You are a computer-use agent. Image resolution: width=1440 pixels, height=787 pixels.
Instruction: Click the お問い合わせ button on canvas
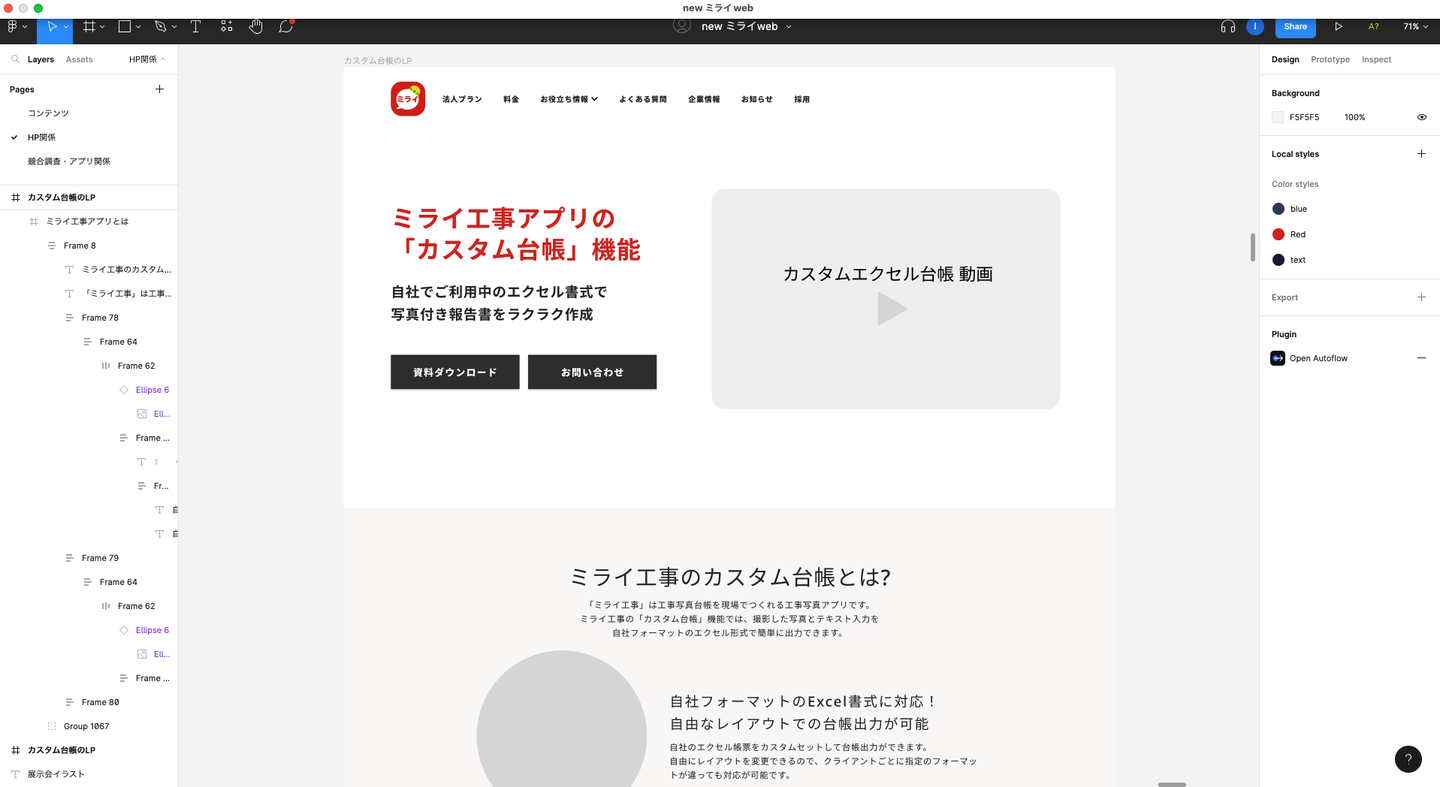pyautogui.click(x=592, y=372)
